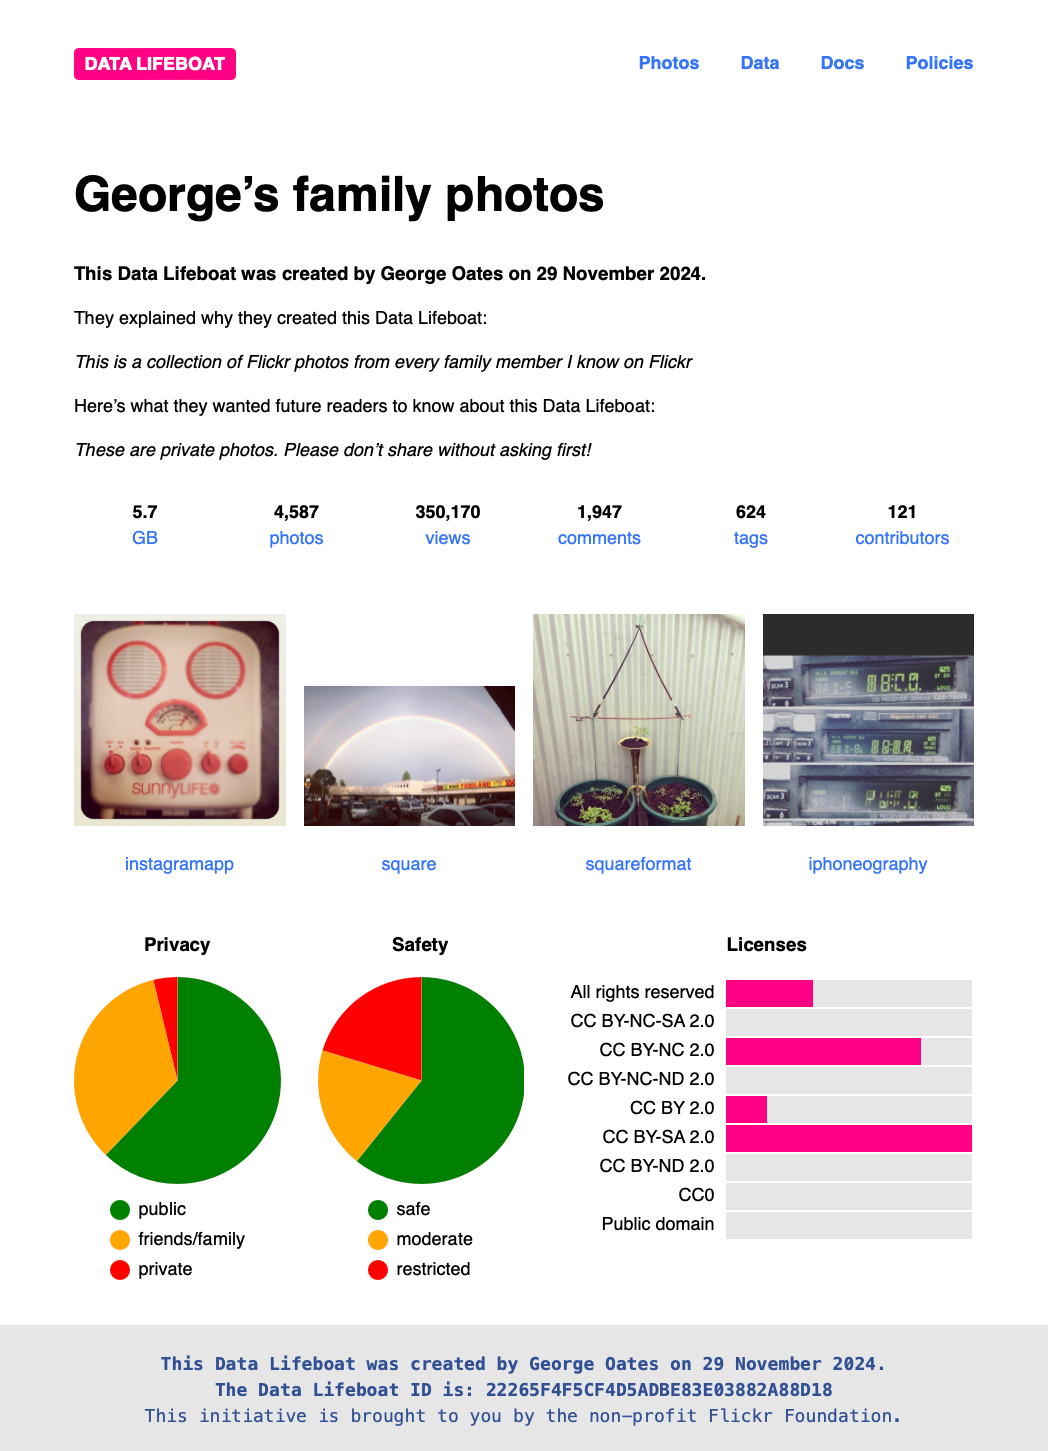Open the photos count link
Viewport: 1048px width, 1451px height.
click(x=296, y=538)
